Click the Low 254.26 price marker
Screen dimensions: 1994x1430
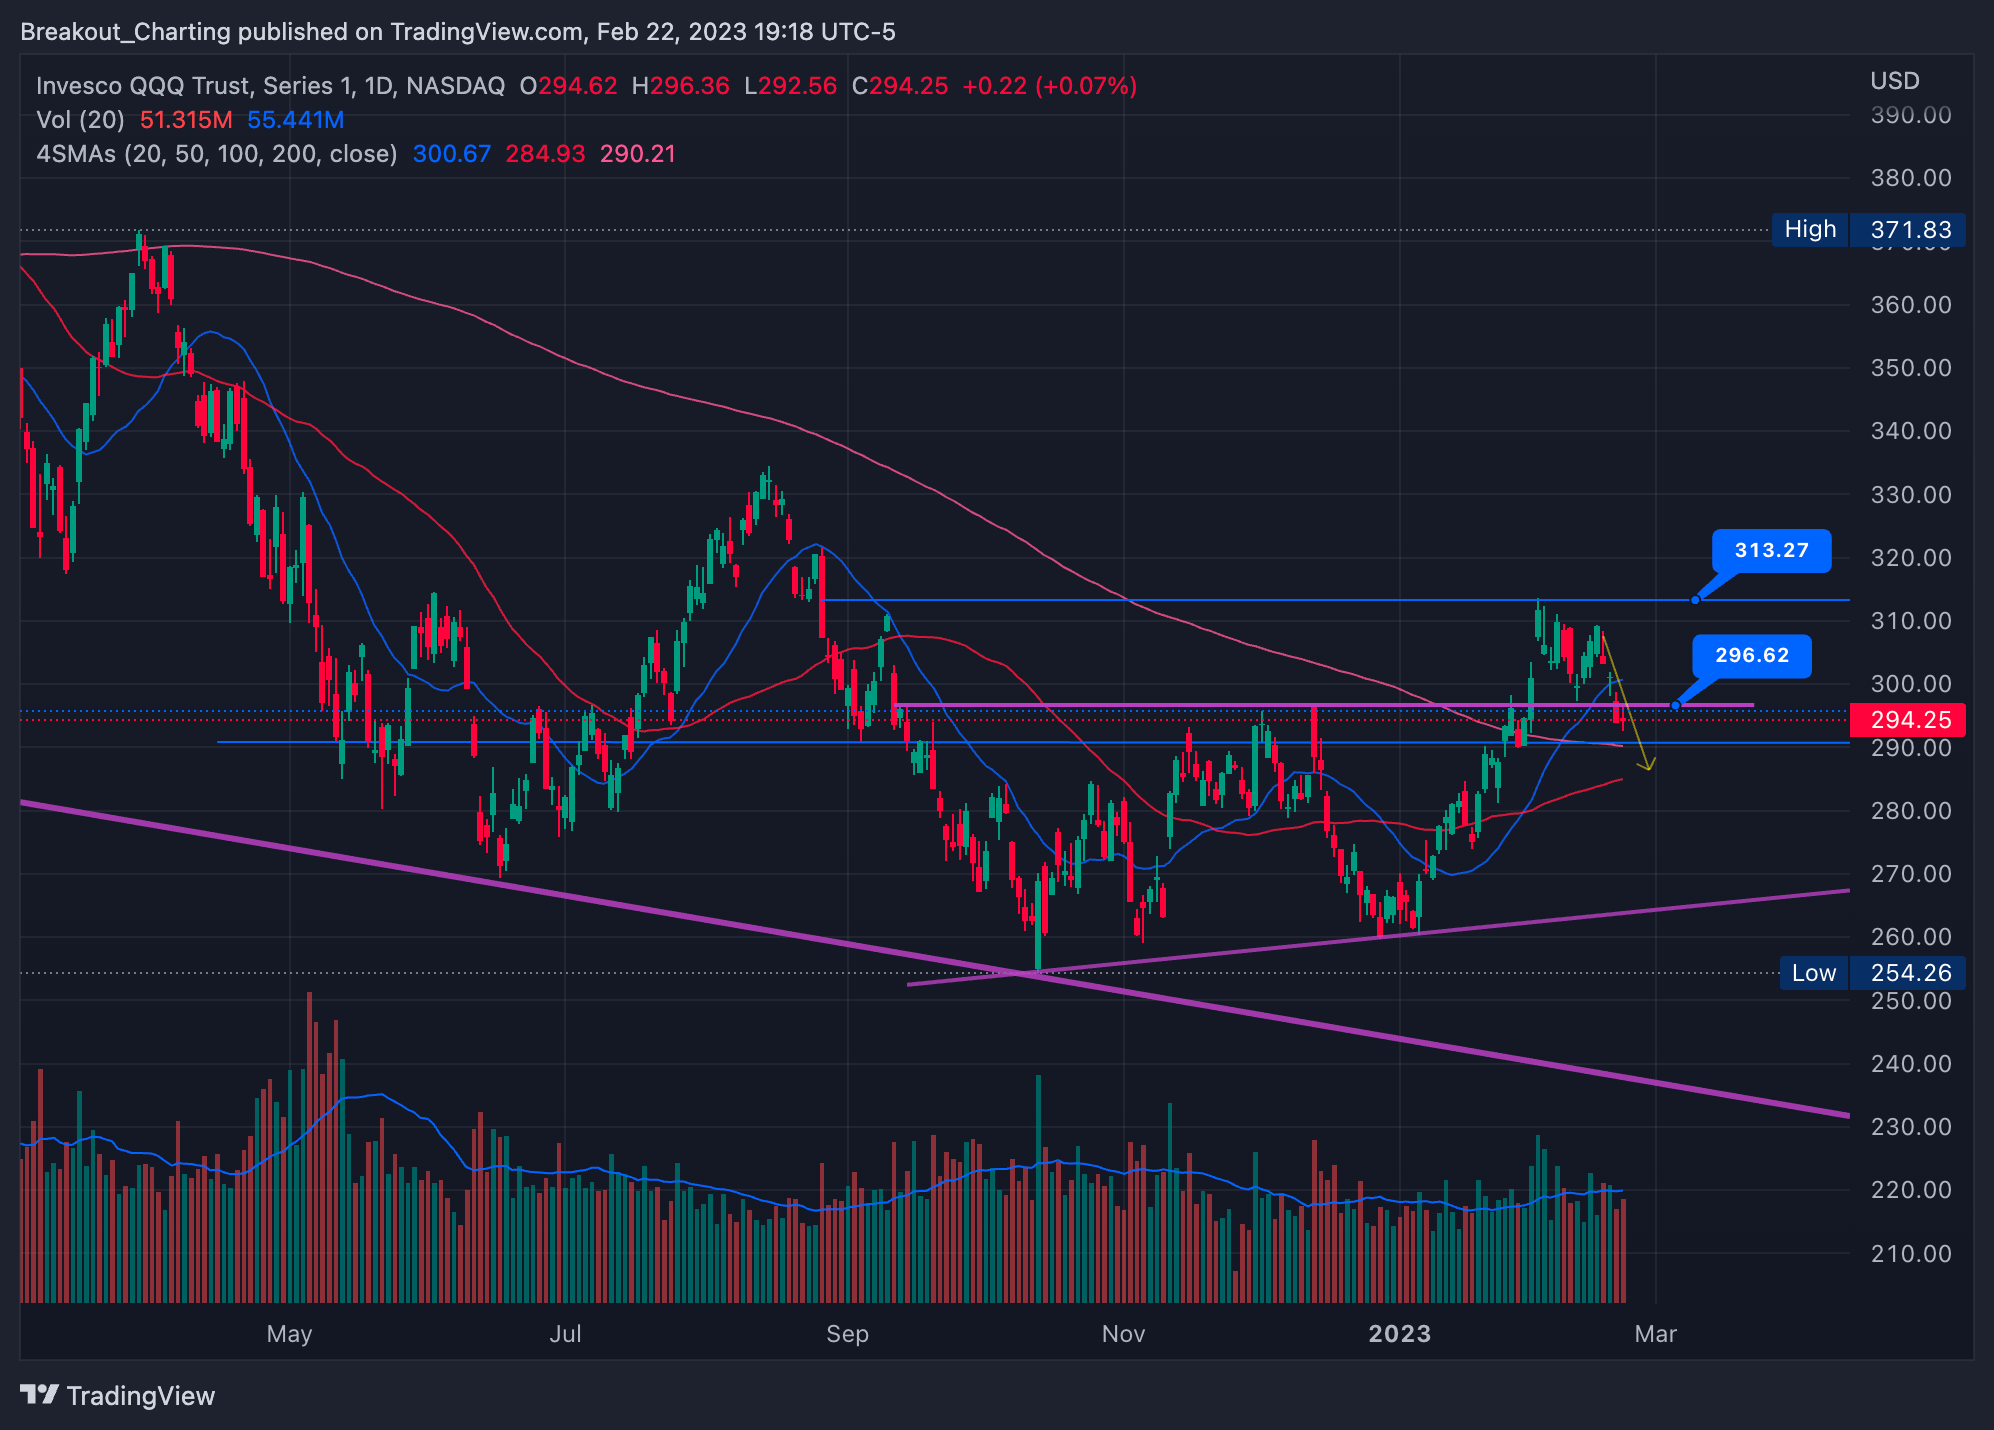[x=1872, y=973]
